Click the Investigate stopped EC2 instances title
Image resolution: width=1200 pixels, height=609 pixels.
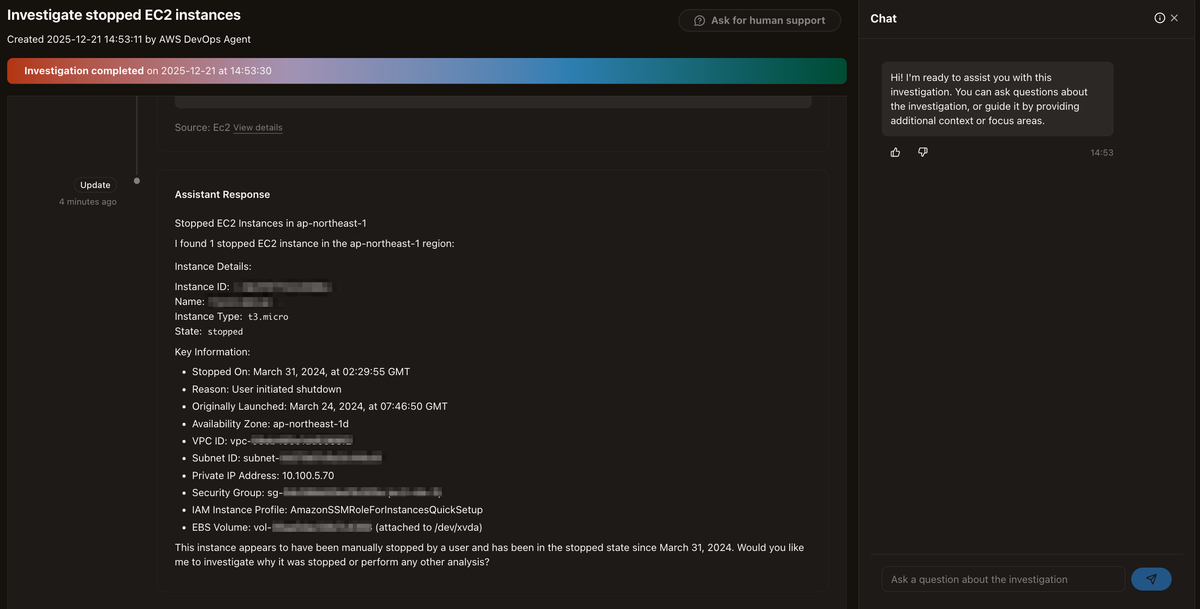point(124,16)
